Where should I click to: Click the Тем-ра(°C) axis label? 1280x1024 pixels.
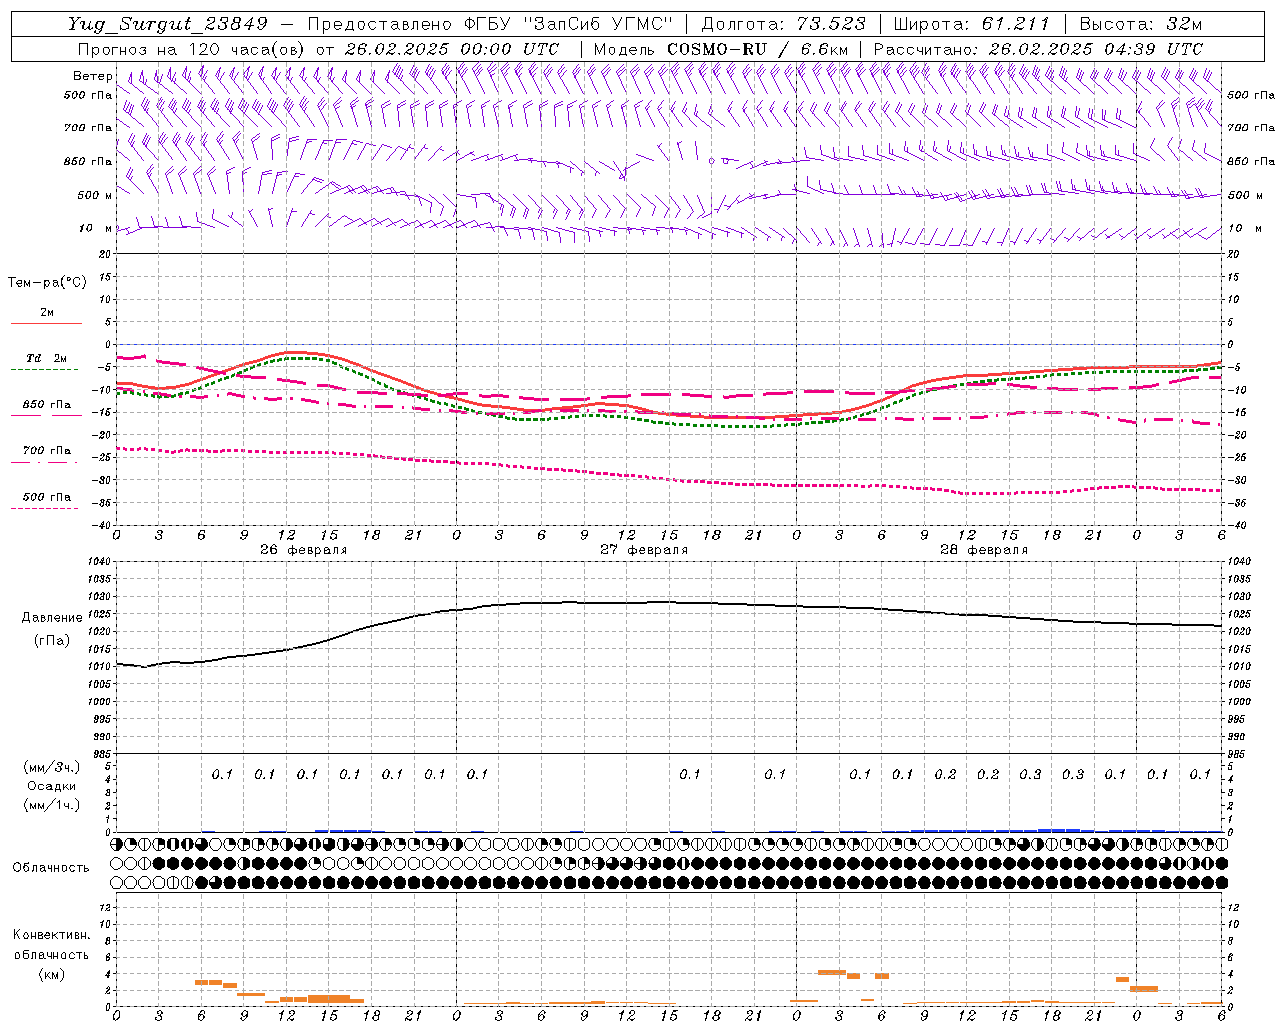point(47,283)
